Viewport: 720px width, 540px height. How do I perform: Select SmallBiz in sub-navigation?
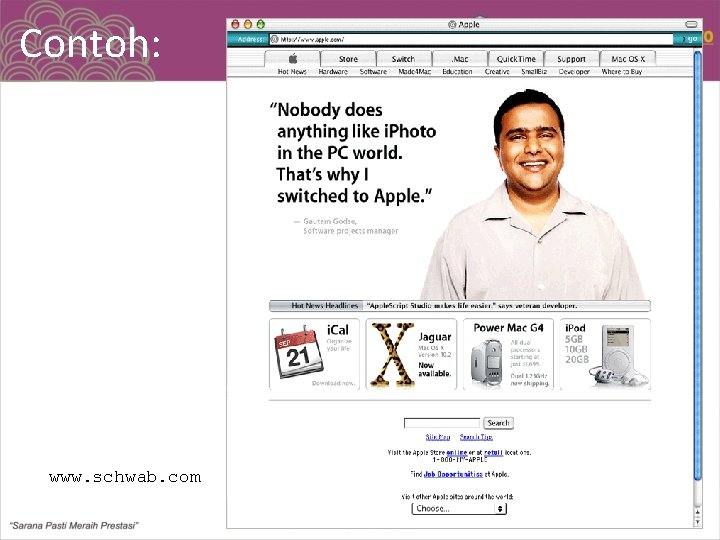coord(534,72)
